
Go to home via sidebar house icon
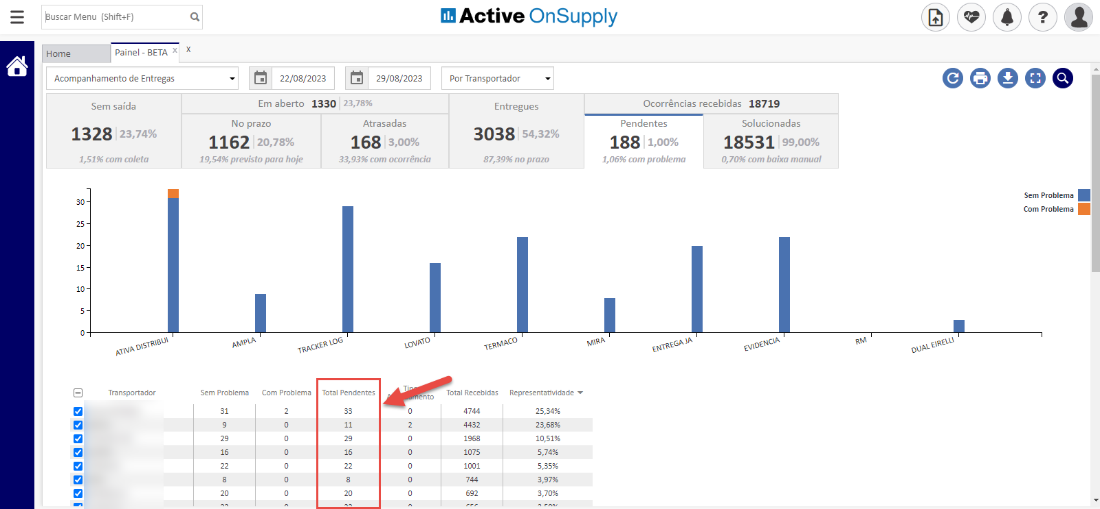[17, 66]
